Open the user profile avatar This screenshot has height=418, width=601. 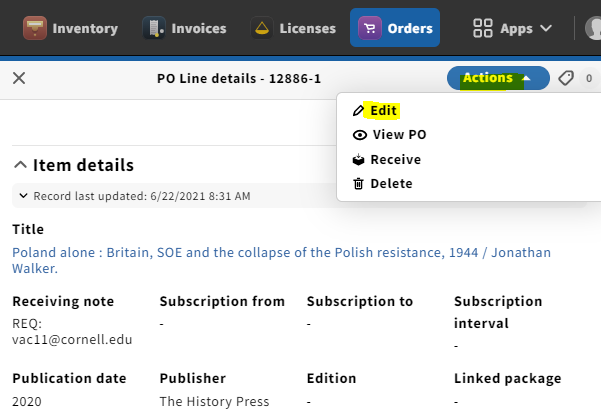tap(594, 28)
